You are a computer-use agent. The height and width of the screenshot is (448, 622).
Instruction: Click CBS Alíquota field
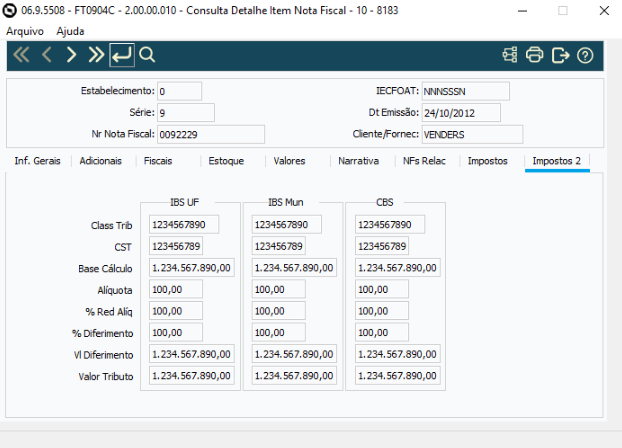tap(382, 289)
